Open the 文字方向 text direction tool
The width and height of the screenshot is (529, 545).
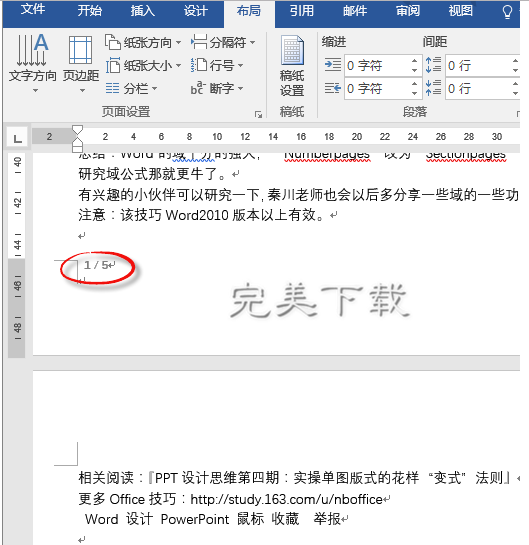[32, 64]
